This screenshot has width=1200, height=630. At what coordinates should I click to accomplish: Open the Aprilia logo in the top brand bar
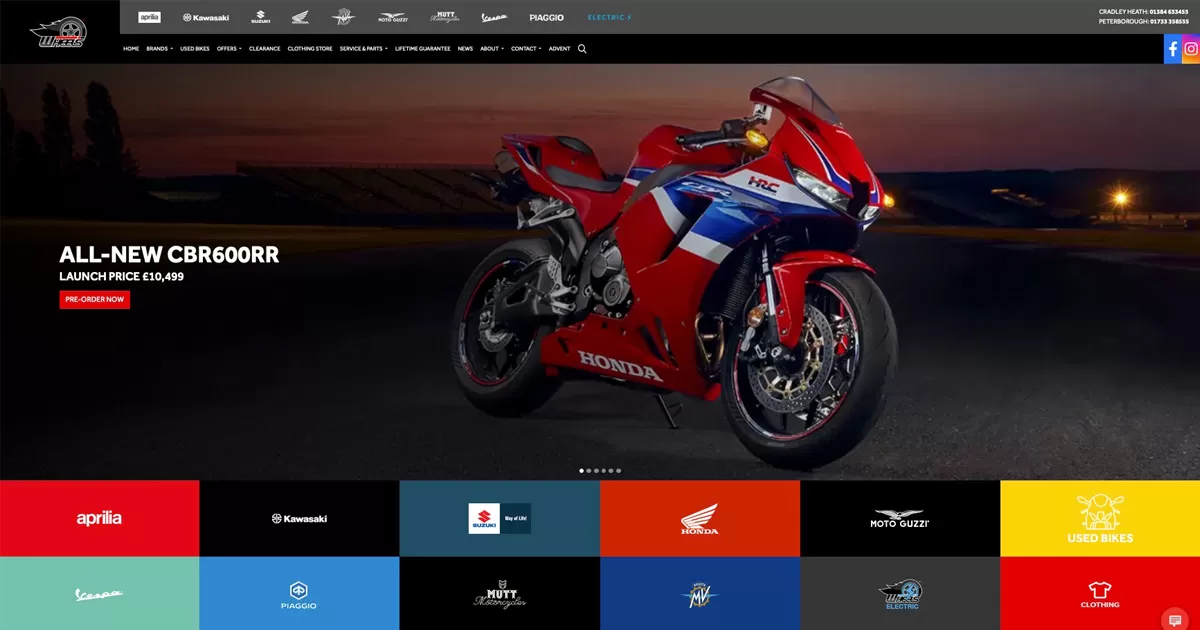(x=149, y=17)
